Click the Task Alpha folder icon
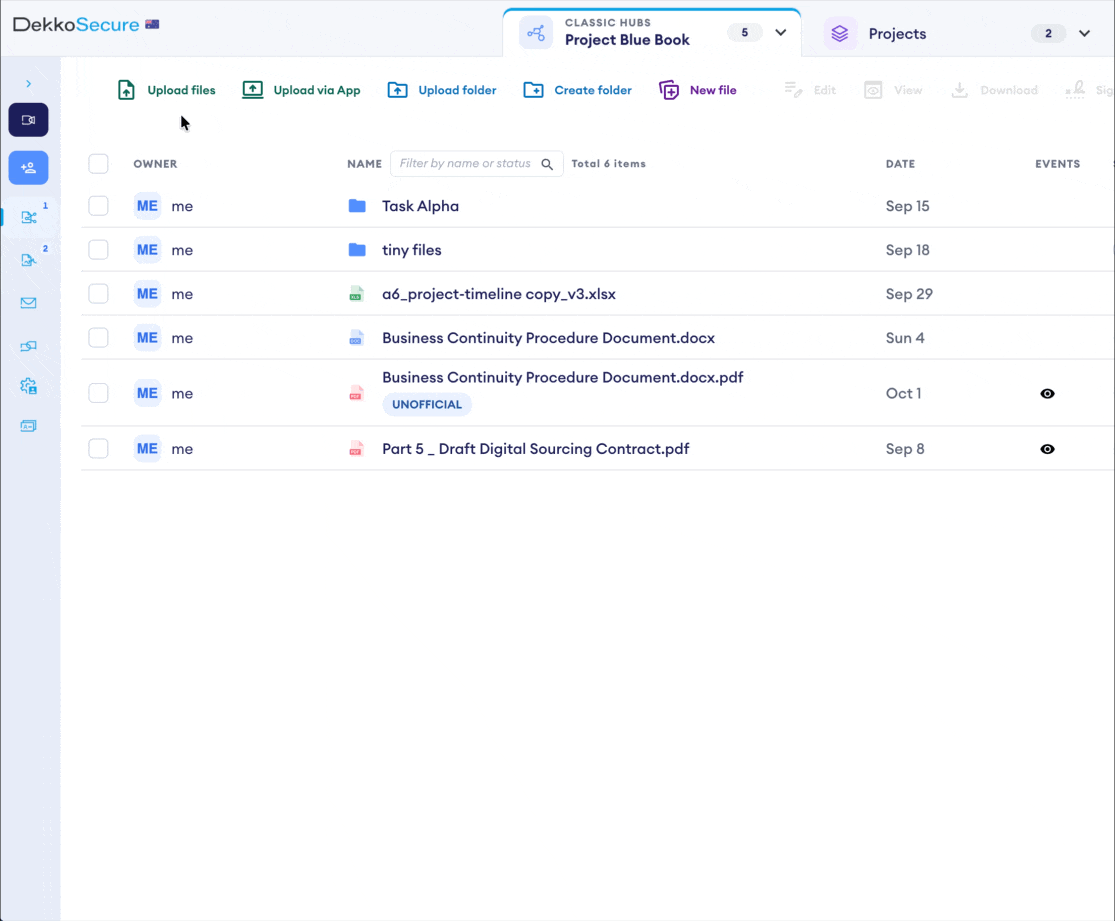 pos(357,206)
